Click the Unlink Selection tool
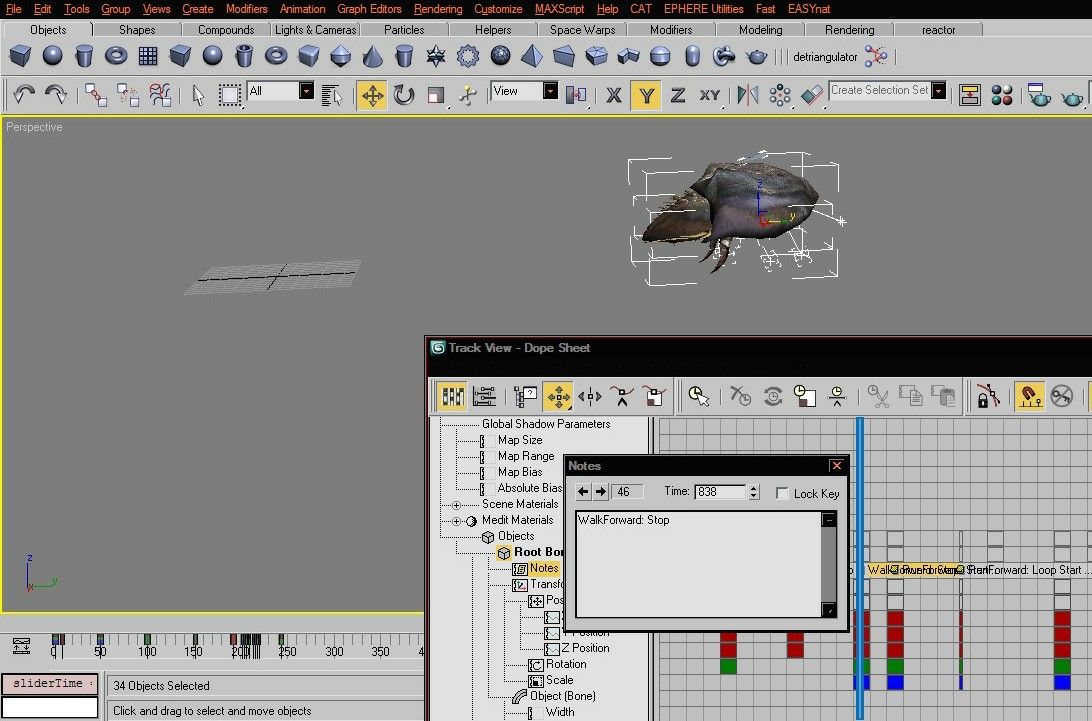 pos(127,95)
